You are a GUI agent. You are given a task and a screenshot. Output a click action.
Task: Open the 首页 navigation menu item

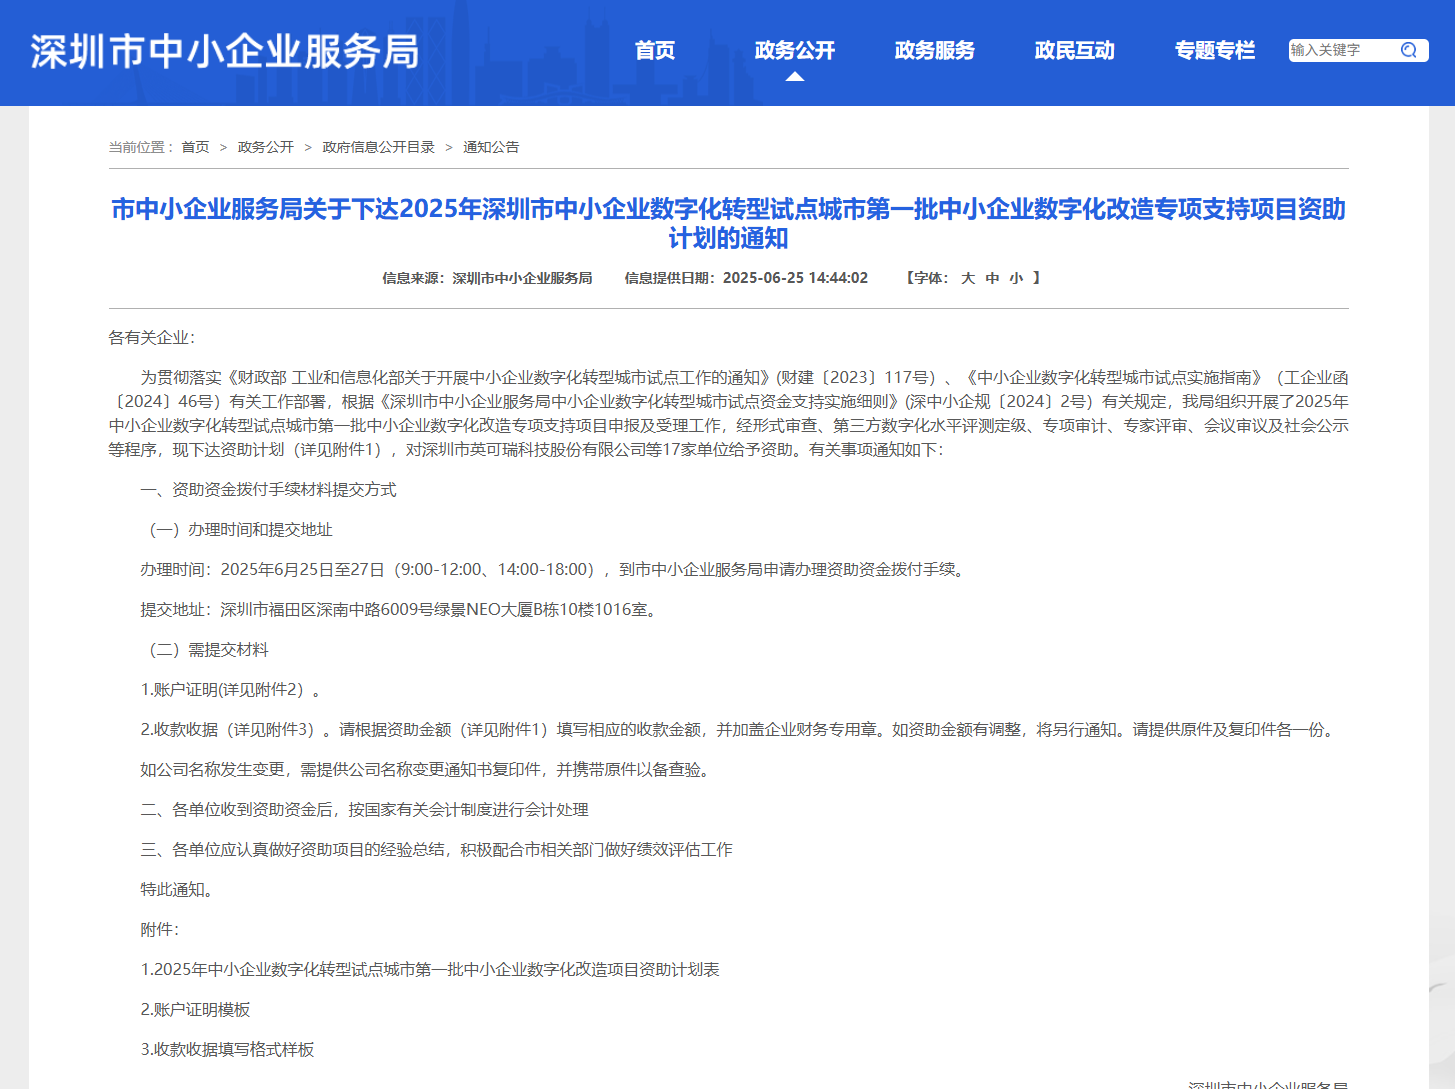[x=655, y=50]
